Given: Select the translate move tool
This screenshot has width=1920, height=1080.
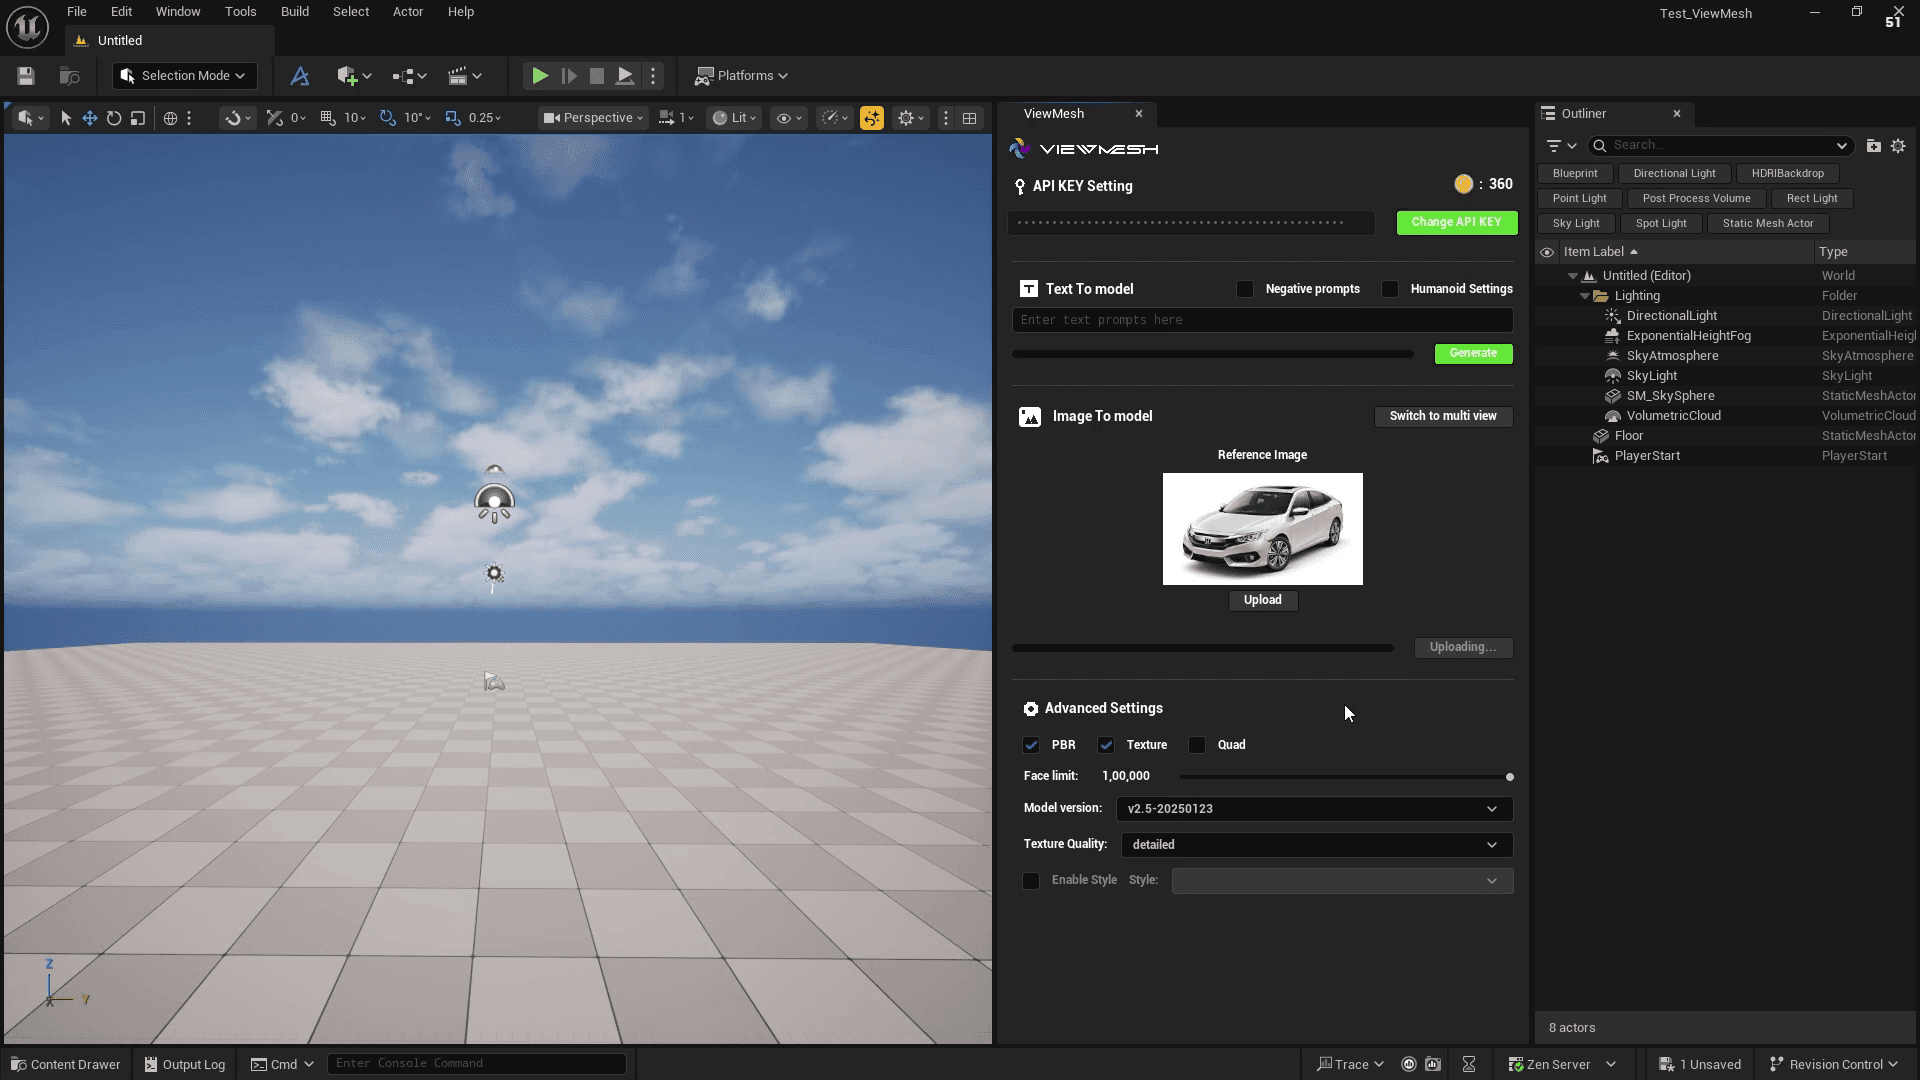Looking at the screenshot, I should click(90, 118).
